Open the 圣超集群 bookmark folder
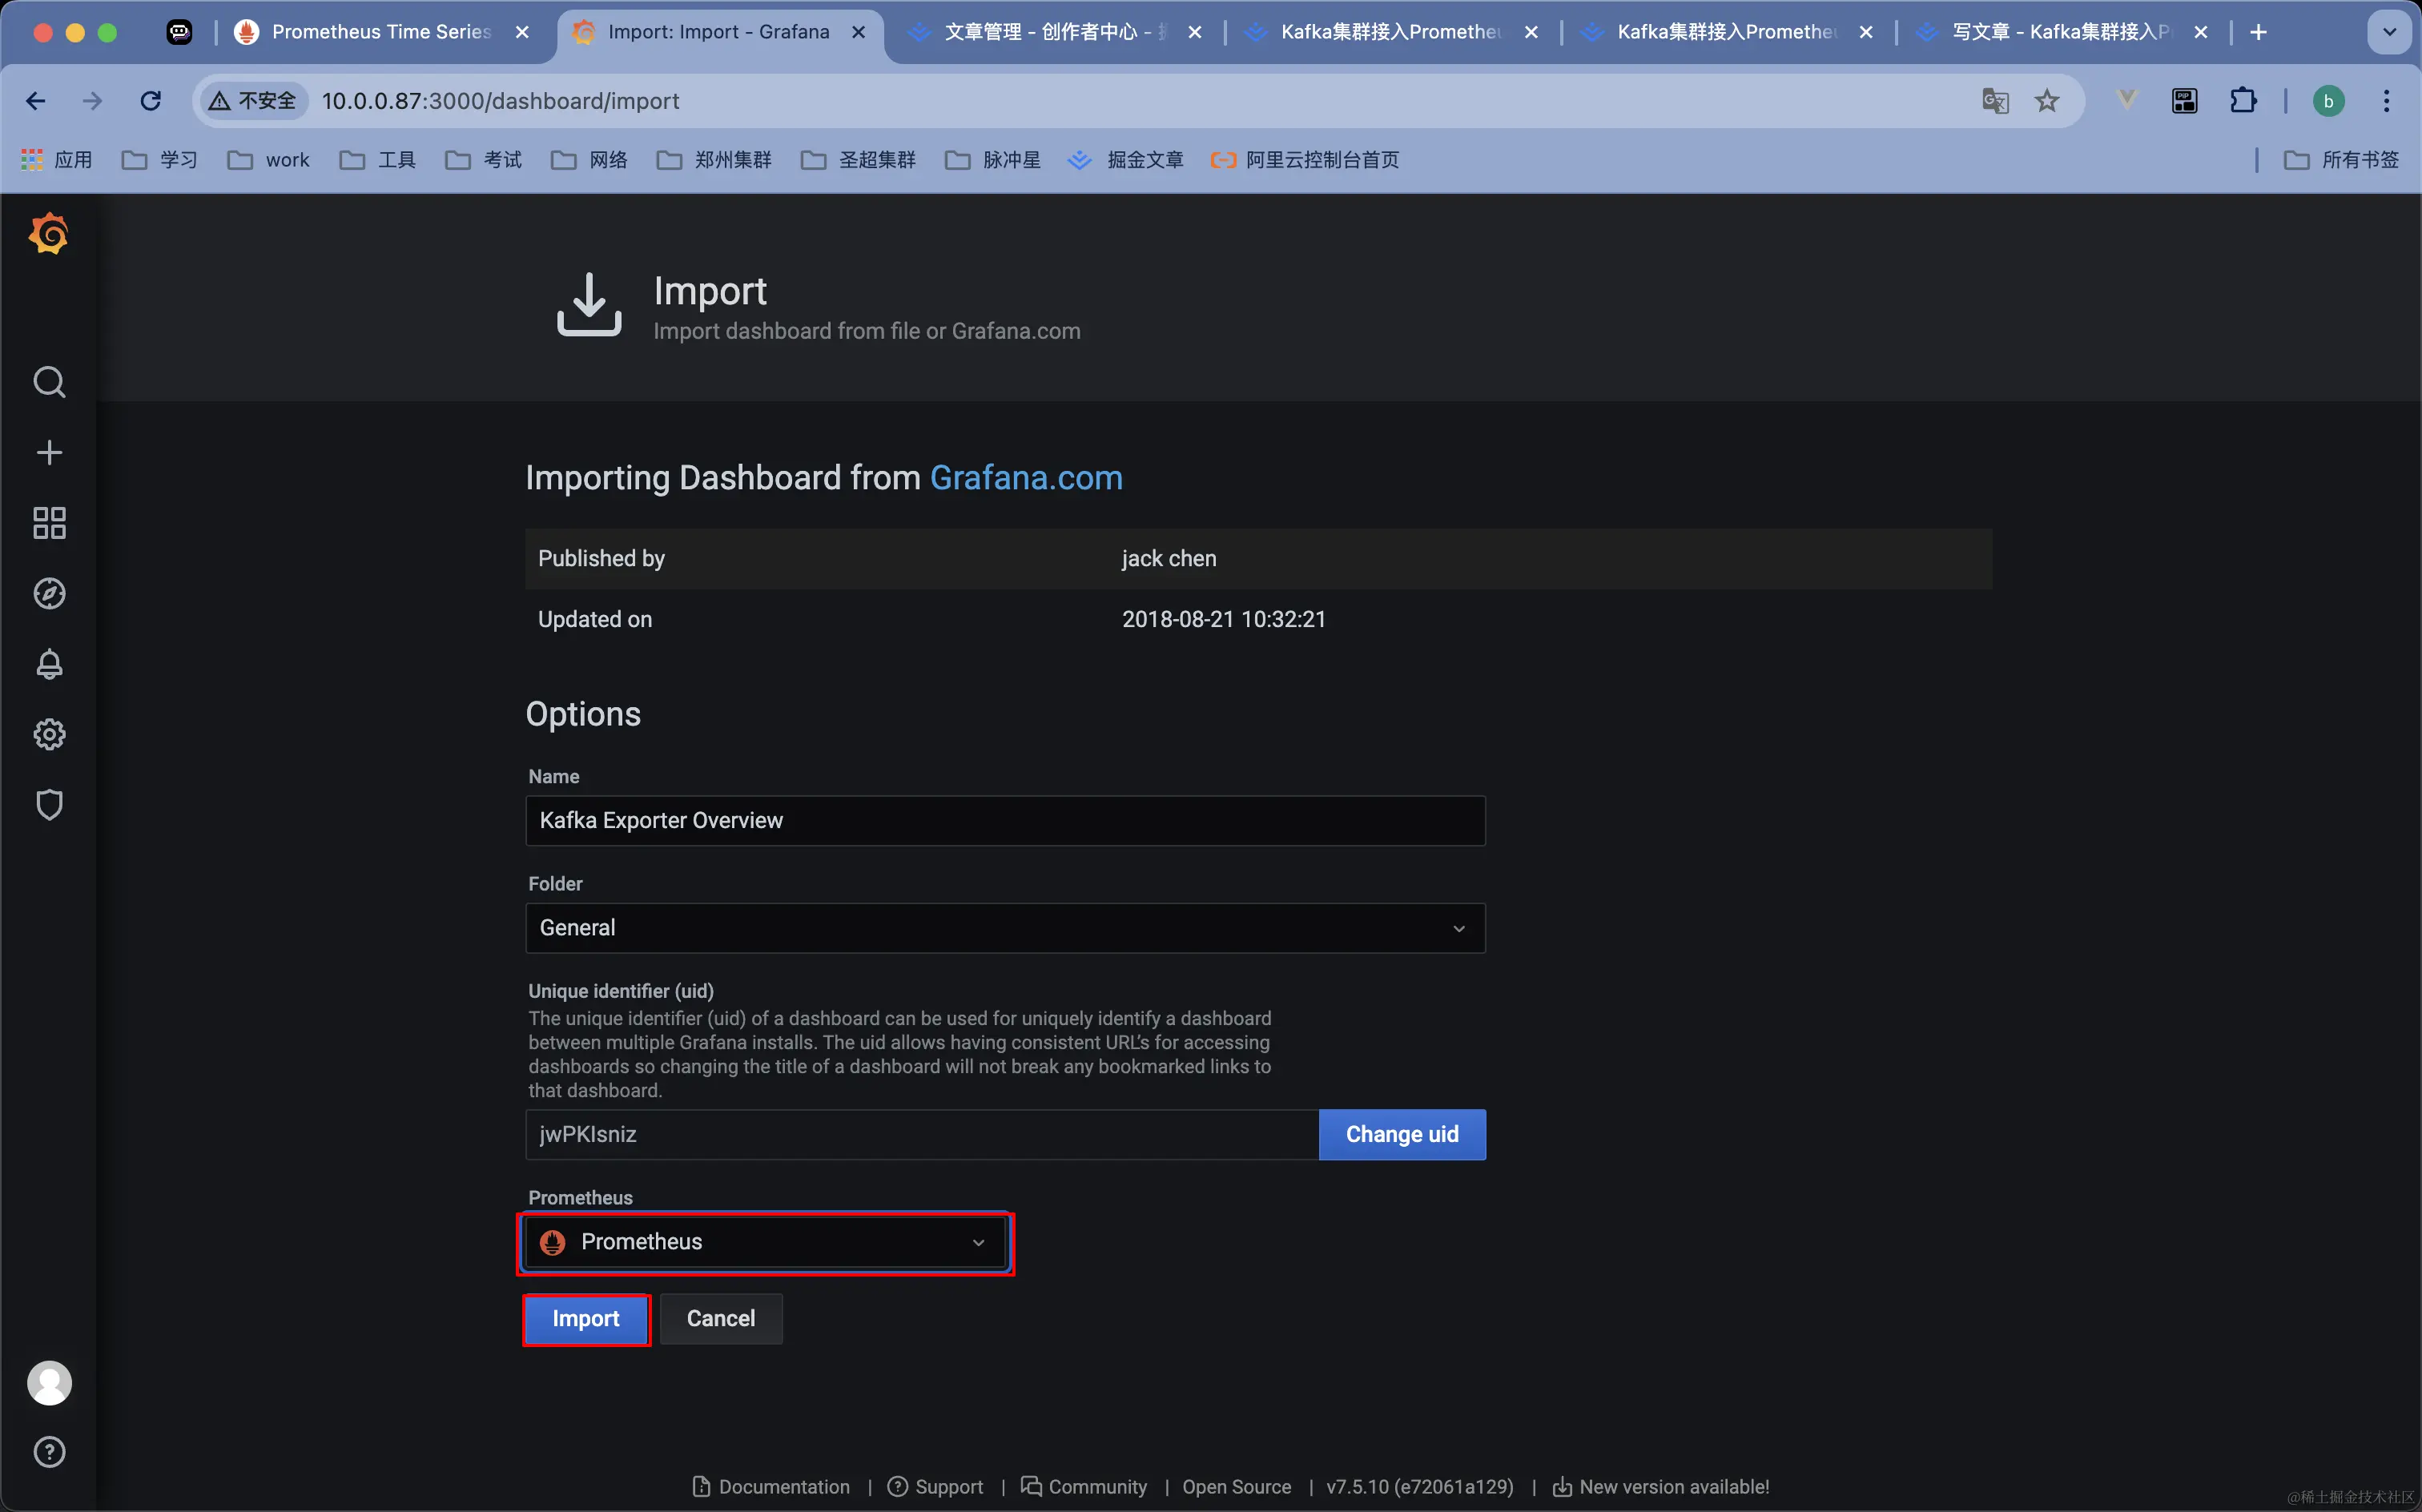Viewport: 2422px width, 1512px height. coord(858,160)
